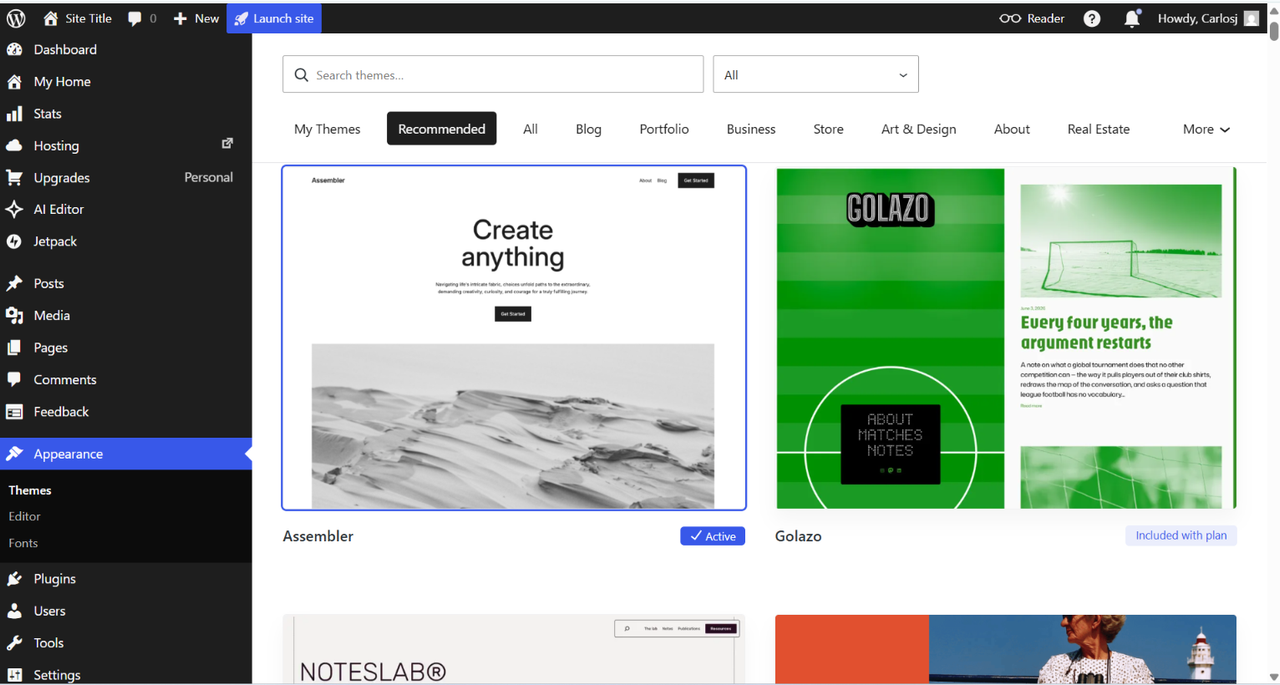
Task: Focus the Search themes input field
Action: [x=493, y=74]
